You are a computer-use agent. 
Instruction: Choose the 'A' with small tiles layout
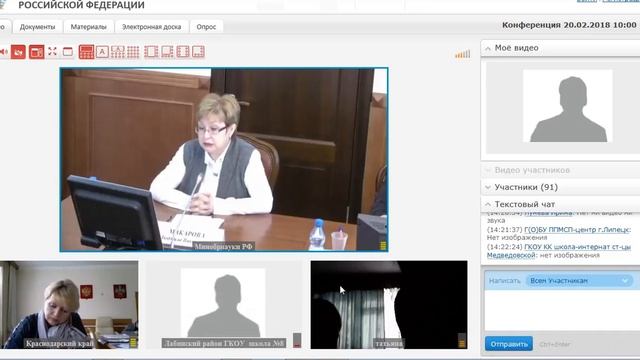point(118,52)
